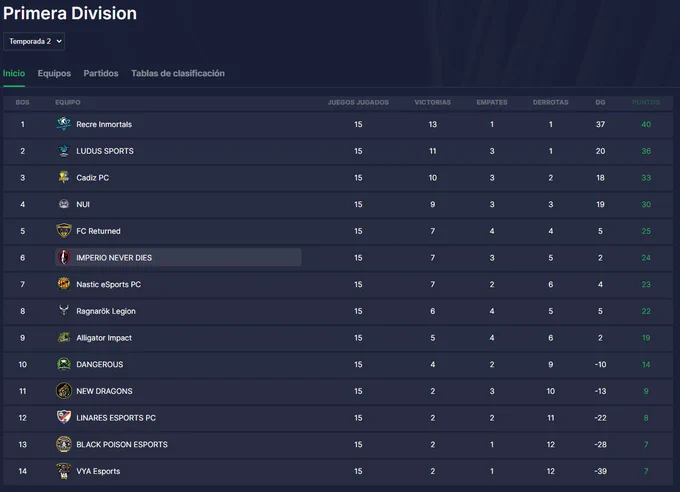
Task: Switch to the Inicio tab
Action: [x=14, y=73]
